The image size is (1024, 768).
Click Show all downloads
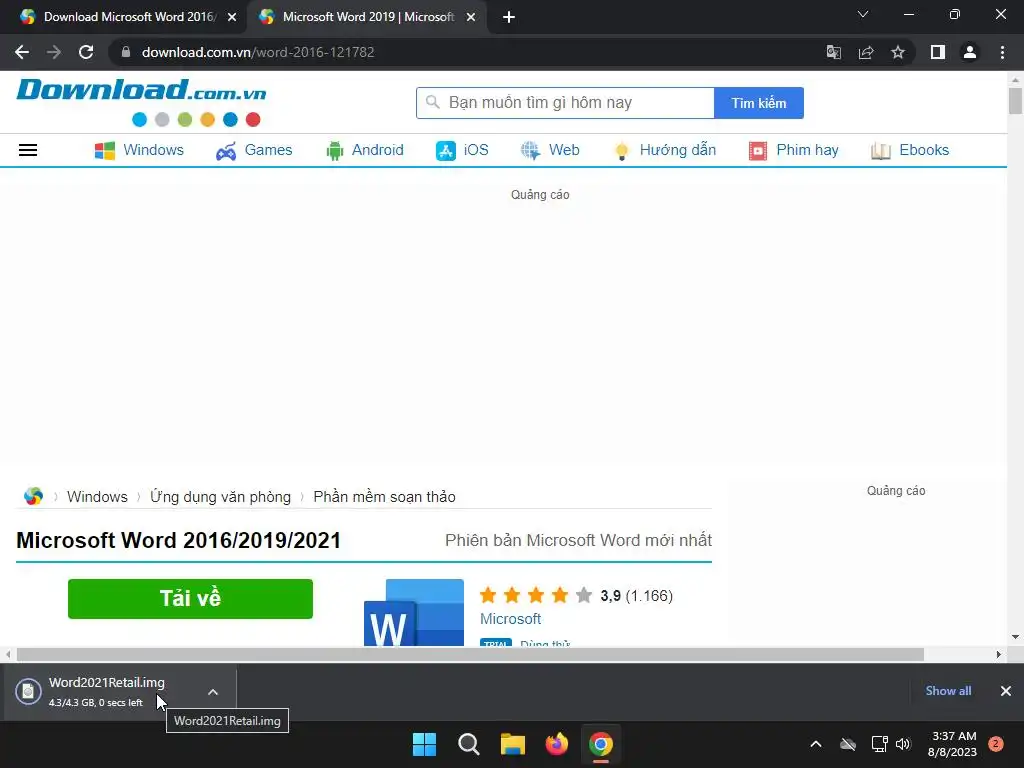948,691
